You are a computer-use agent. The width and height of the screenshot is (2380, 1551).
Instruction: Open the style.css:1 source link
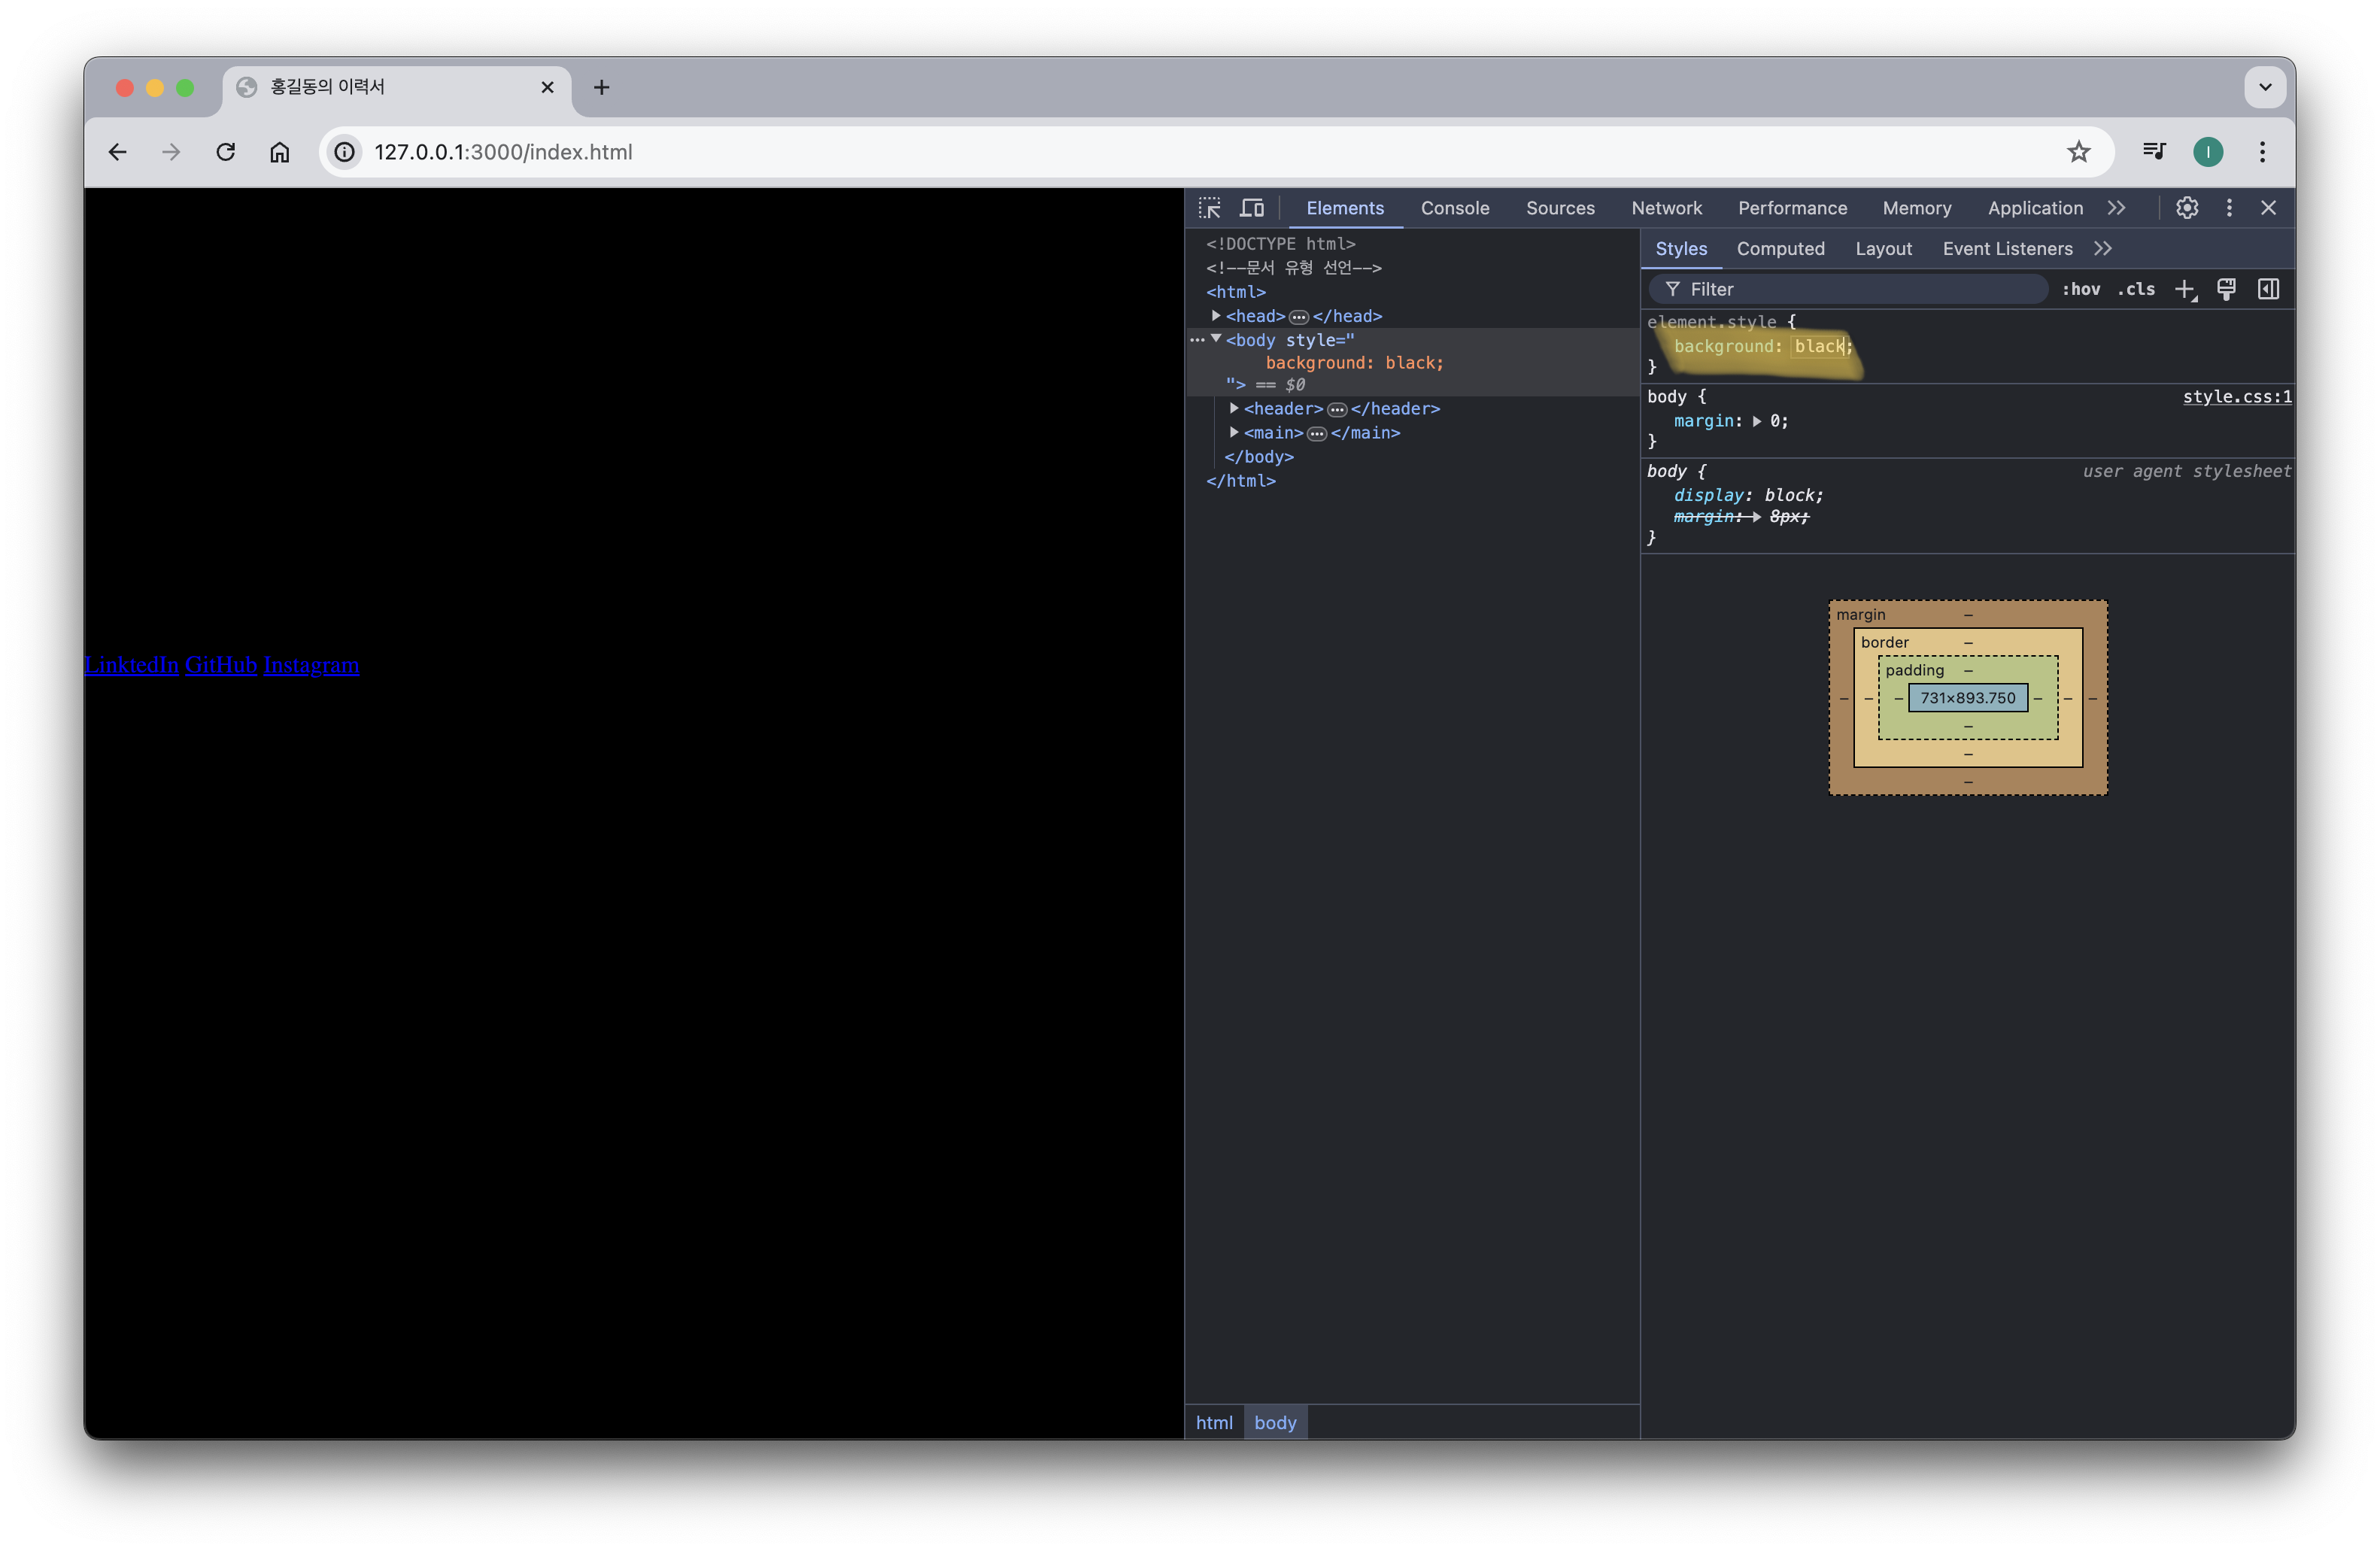pos(2236,397)
